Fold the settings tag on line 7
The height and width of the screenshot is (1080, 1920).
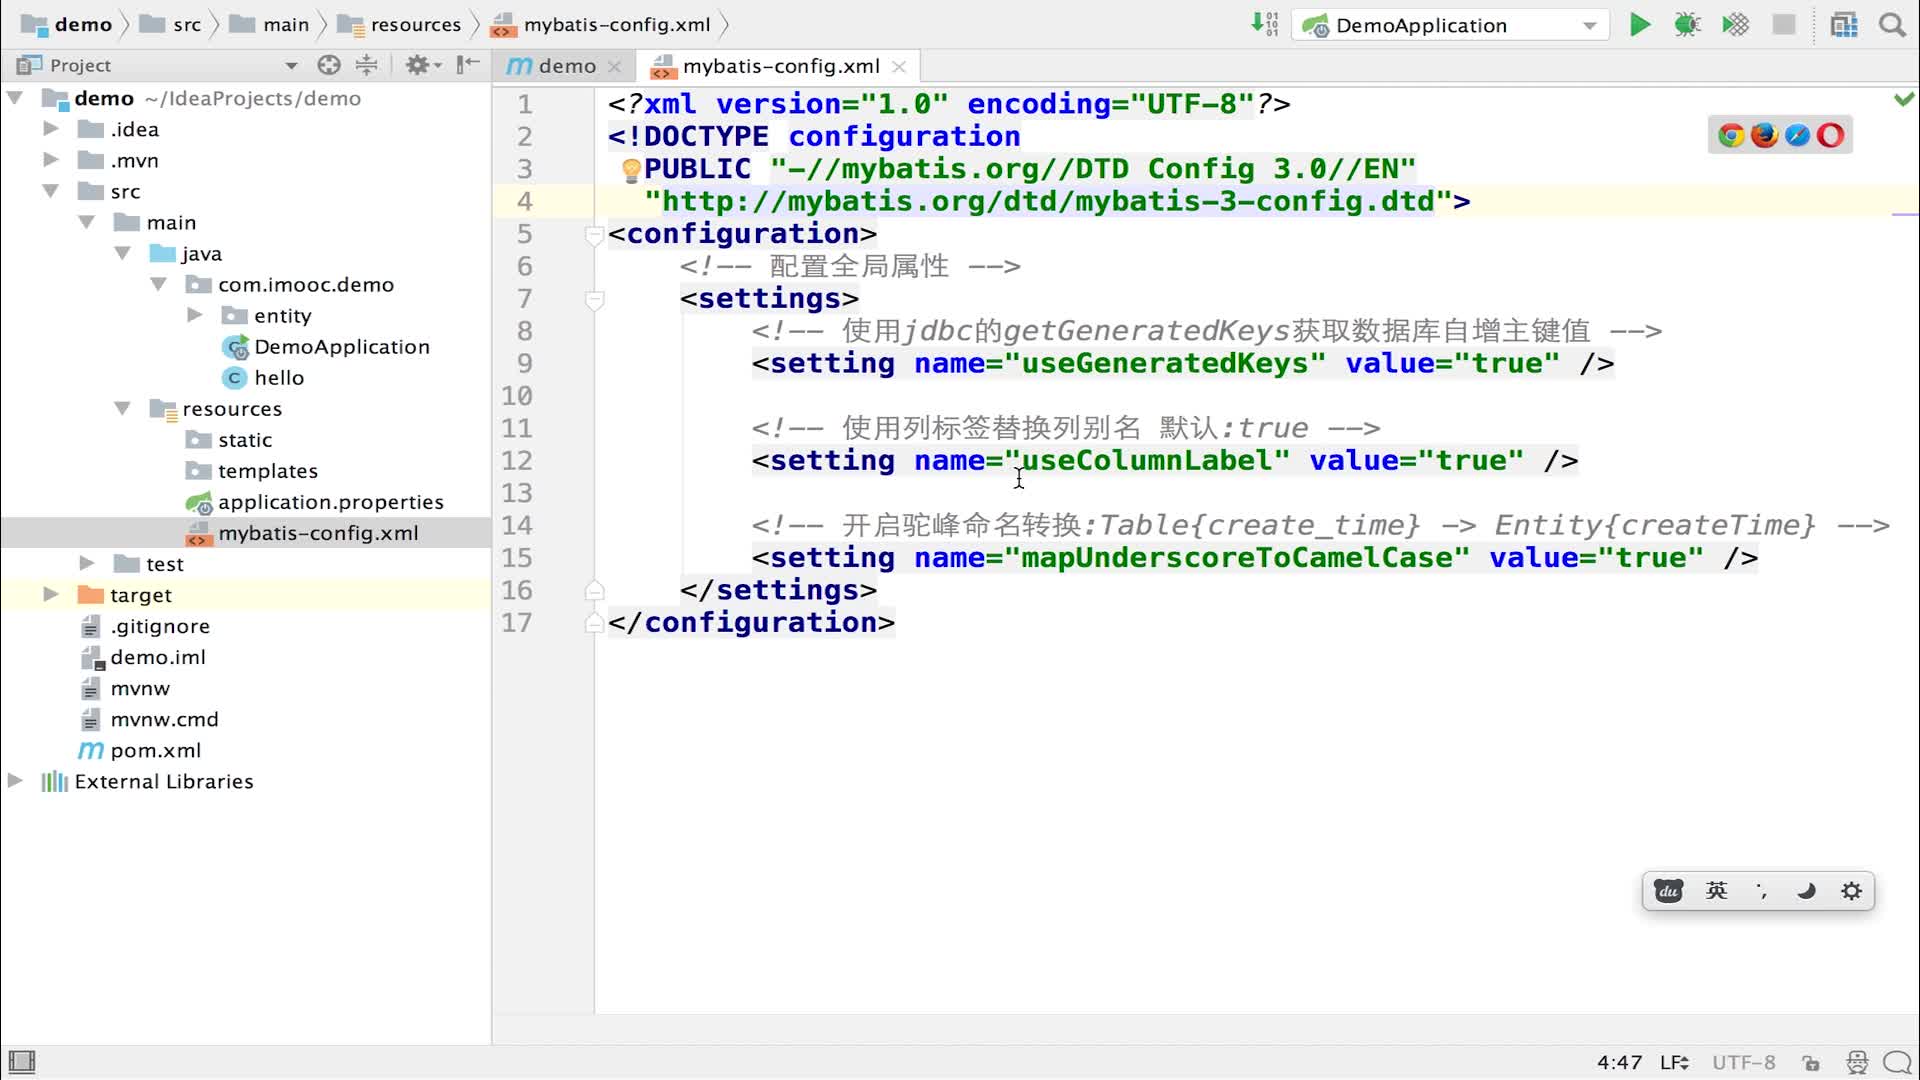594,300
